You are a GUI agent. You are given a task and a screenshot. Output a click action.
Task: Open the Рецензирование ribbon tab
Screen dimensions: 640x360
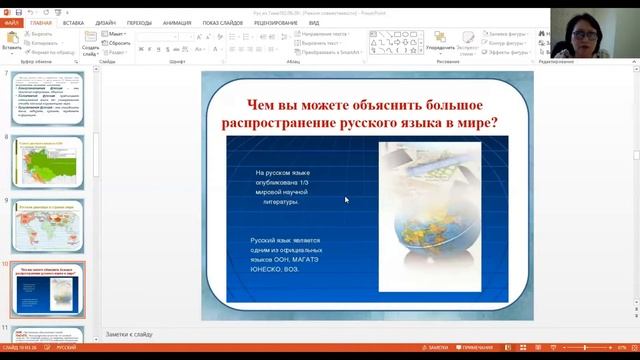pyautogui.click(x=276, y=23)
